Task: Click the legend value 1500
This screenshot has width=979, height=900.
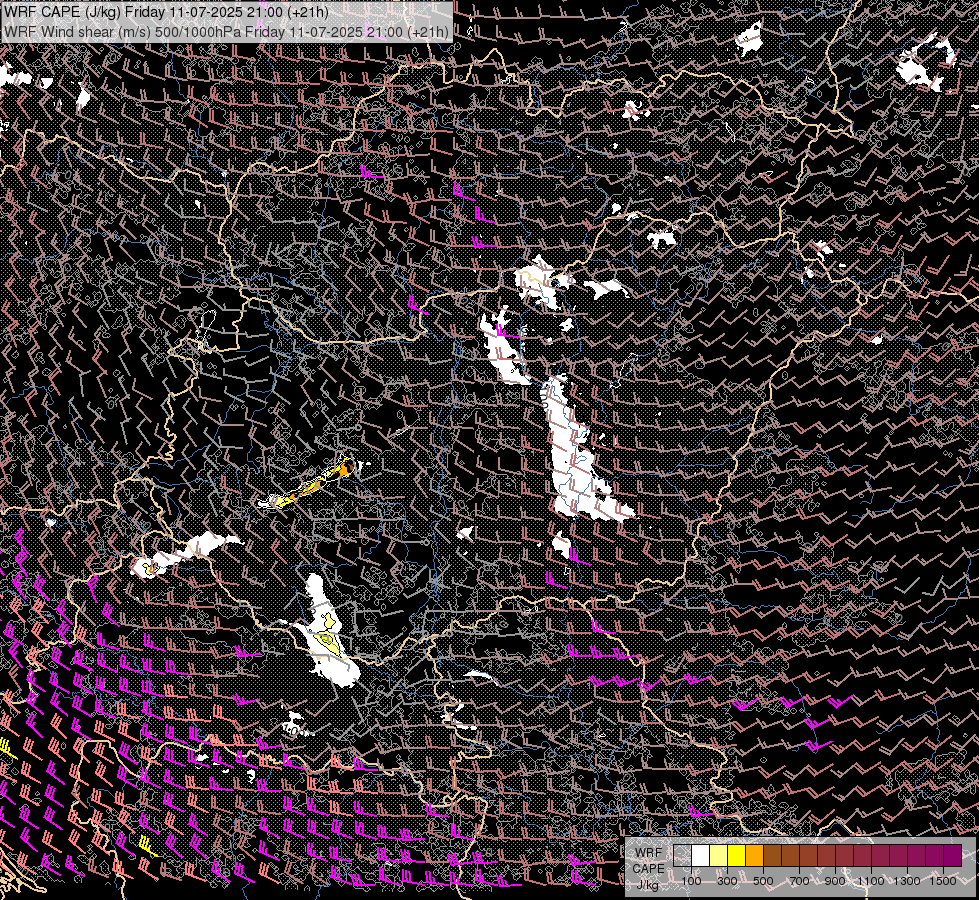Action: pos(943,881)
